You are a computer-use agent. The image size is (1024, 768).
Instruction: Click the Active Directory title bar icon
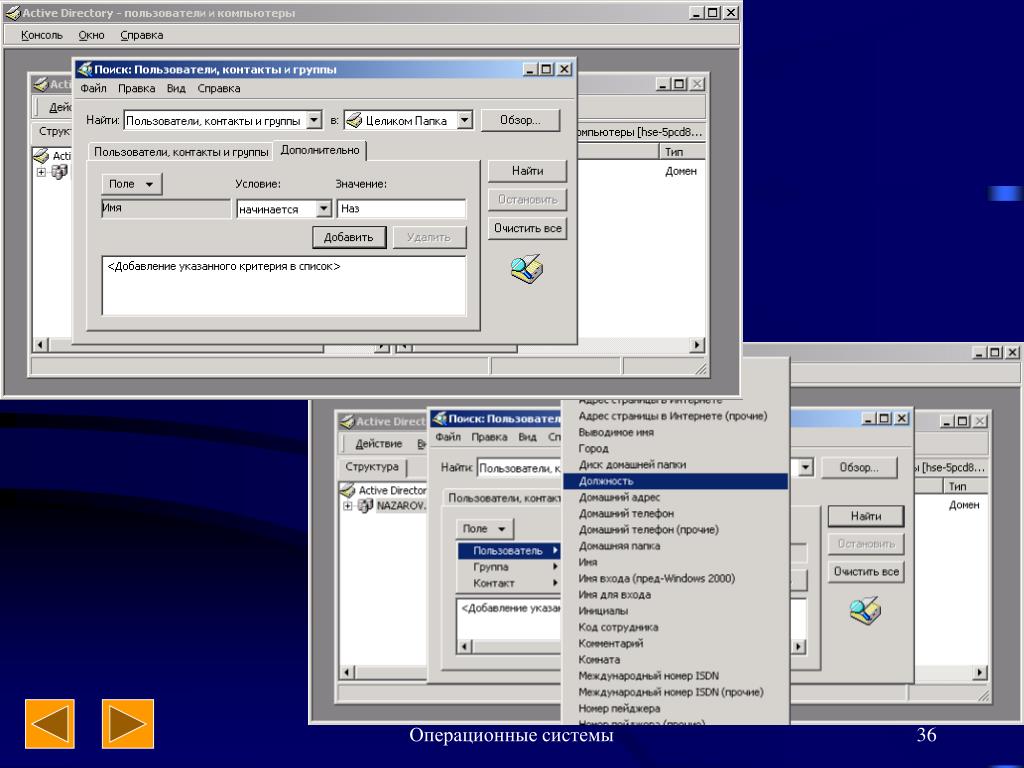(x=12, y=12)
